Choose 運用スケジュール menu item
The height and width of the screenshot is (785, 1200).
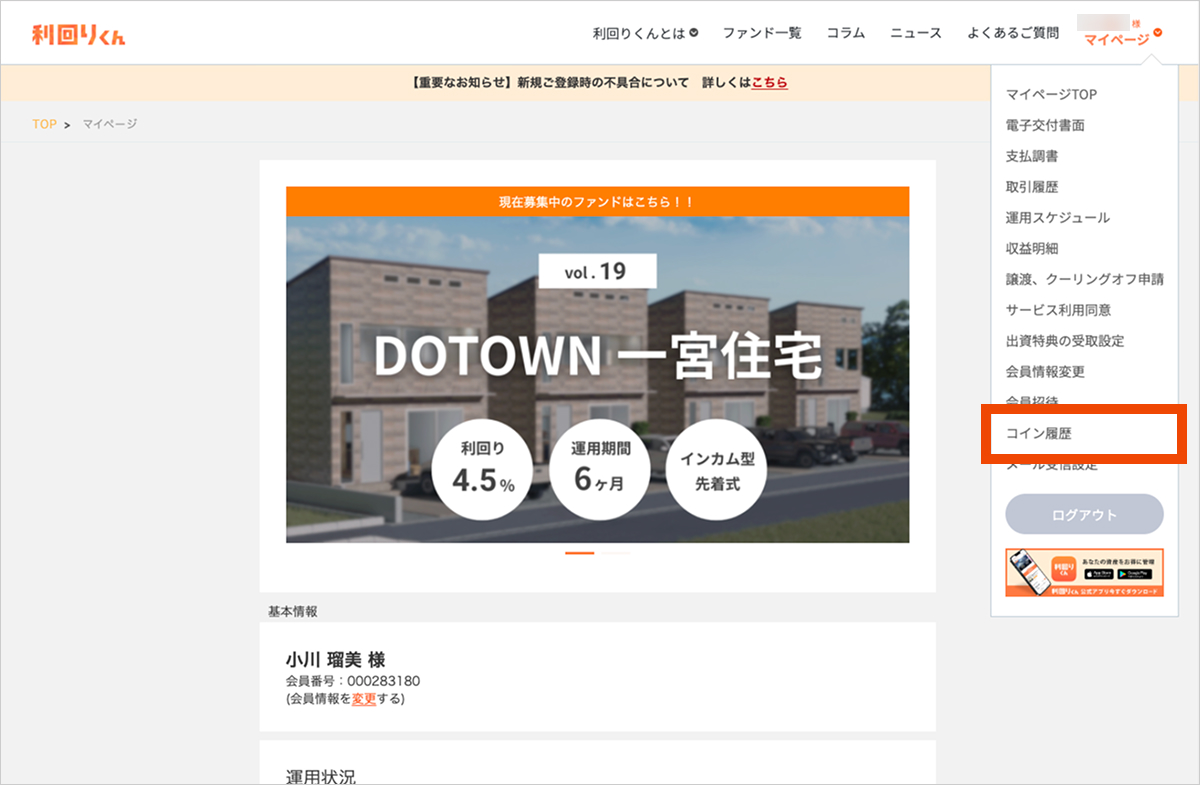(1057, 218)
